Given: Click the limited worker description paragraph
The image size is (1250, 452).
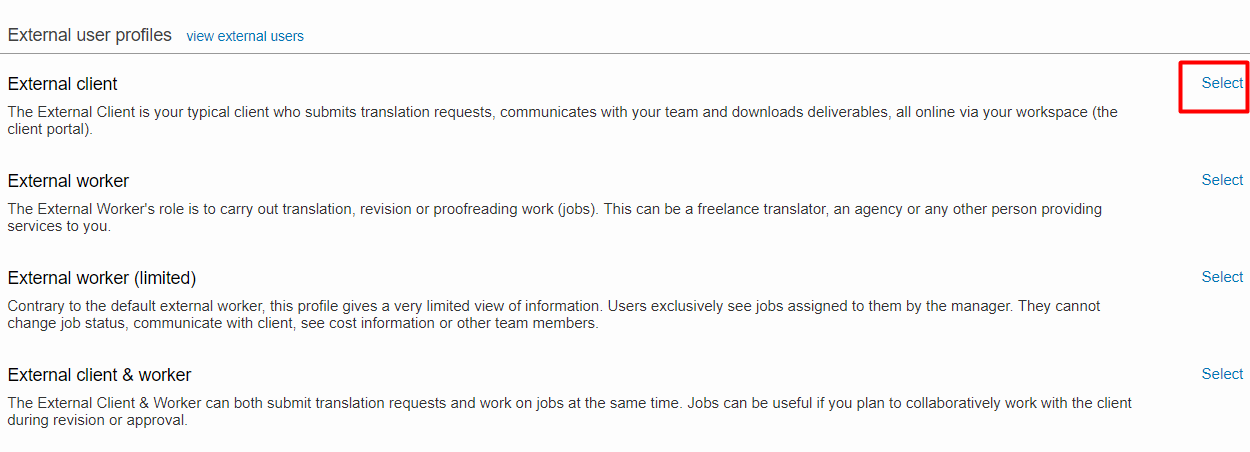Looking at the screenshot, I should [553, 306].
